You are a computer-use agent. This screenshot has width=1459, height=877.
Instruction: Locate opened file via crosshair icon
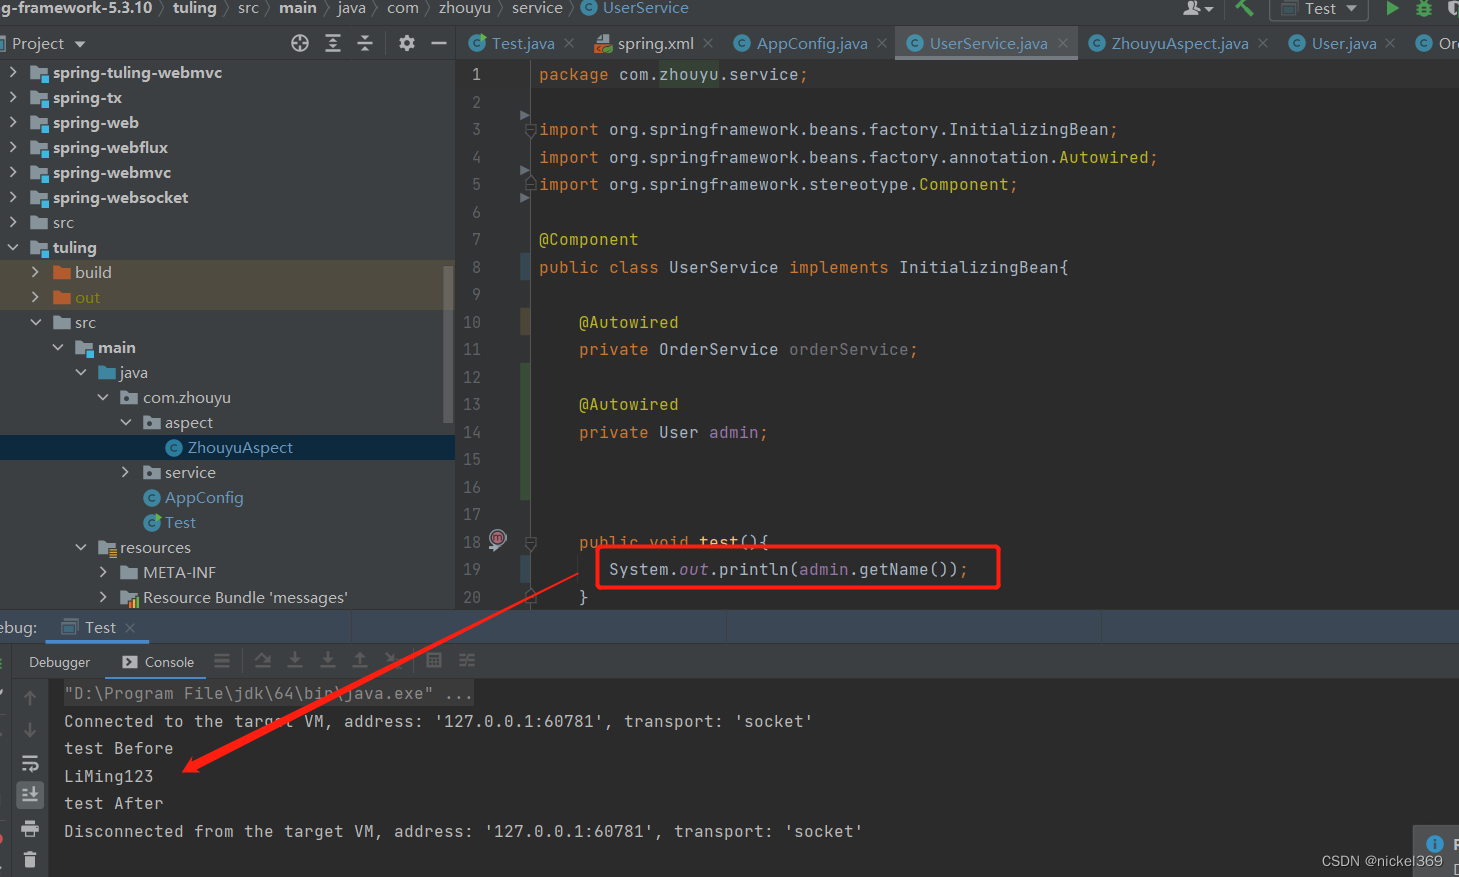300,43
